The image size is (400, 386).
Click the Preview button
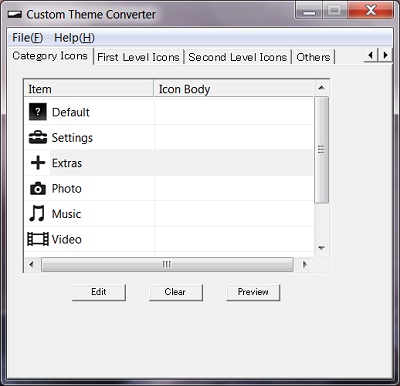253,292
